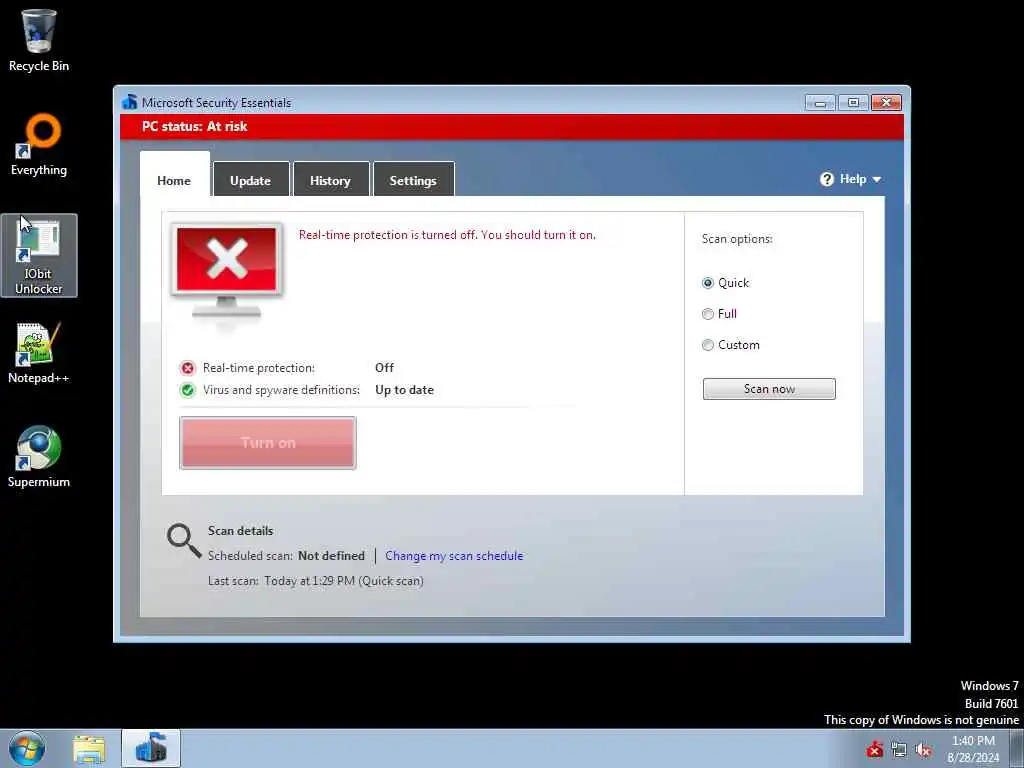1024x768 pixels.
Task: Click the red monitor X status icon
Action: point(226,270)
